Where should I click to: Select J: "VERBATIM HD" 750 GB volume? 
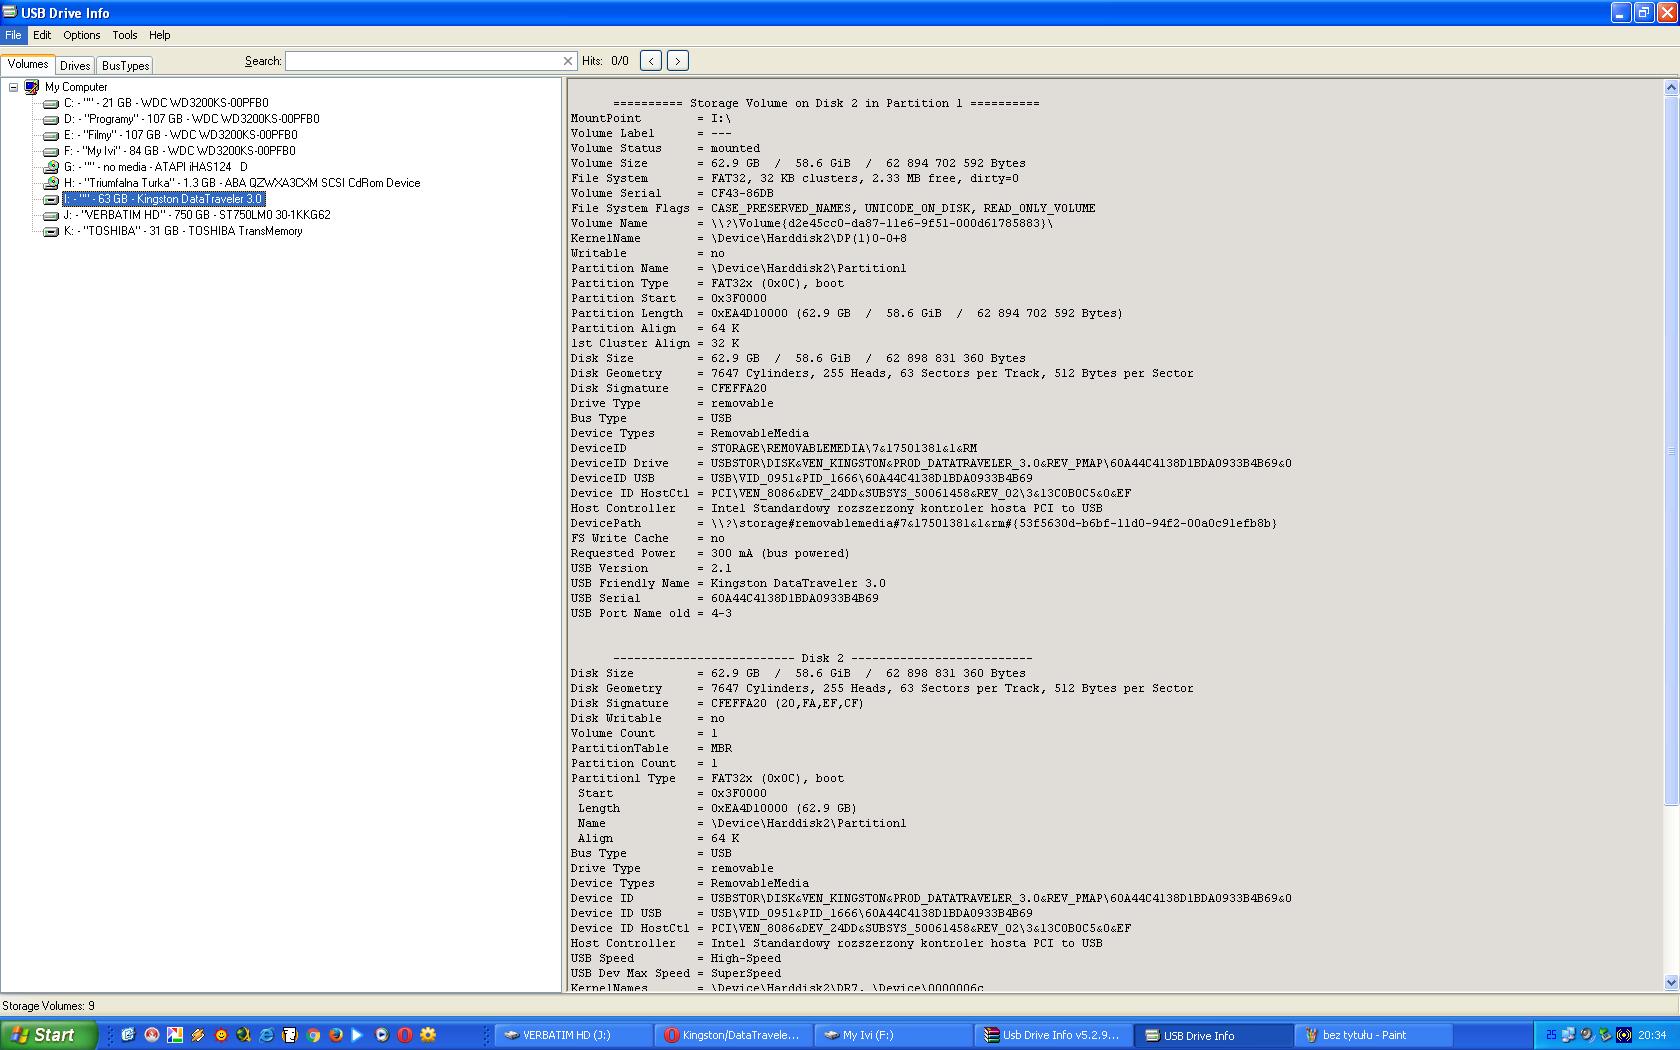coord(197,215)
